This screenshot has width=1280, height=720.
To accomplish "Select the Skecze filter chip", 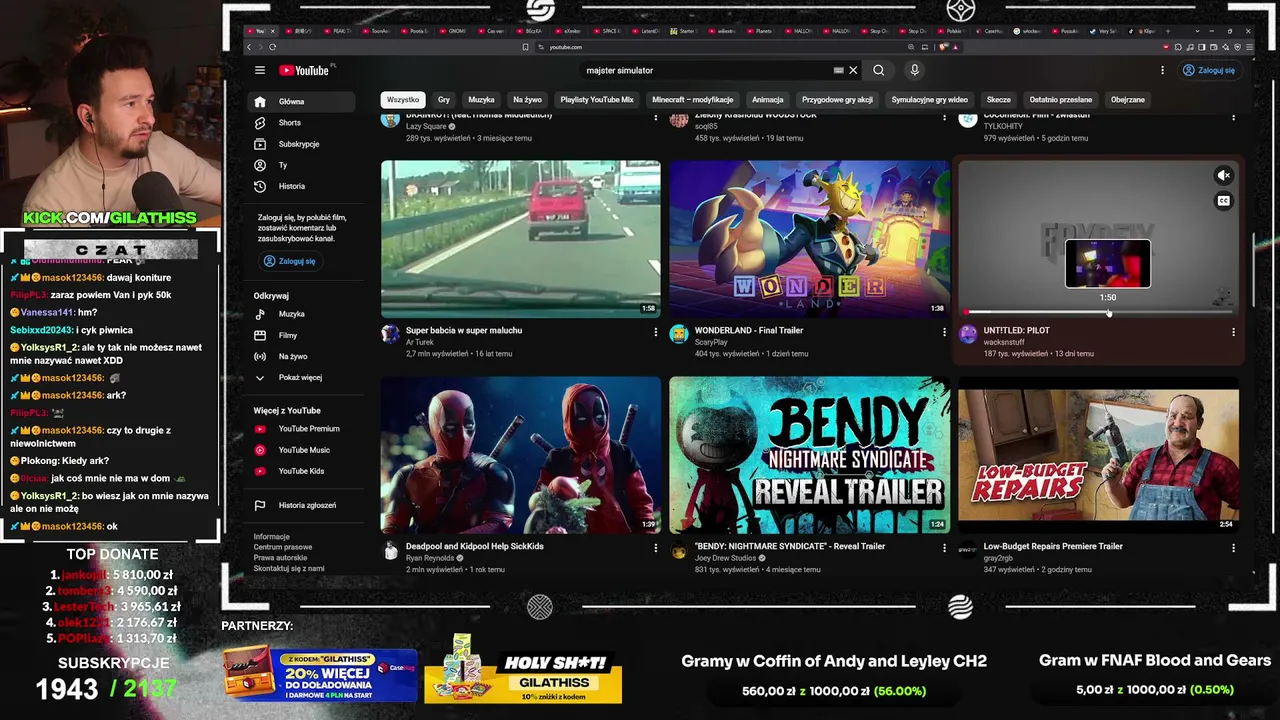I will click(x=999, y=100).
